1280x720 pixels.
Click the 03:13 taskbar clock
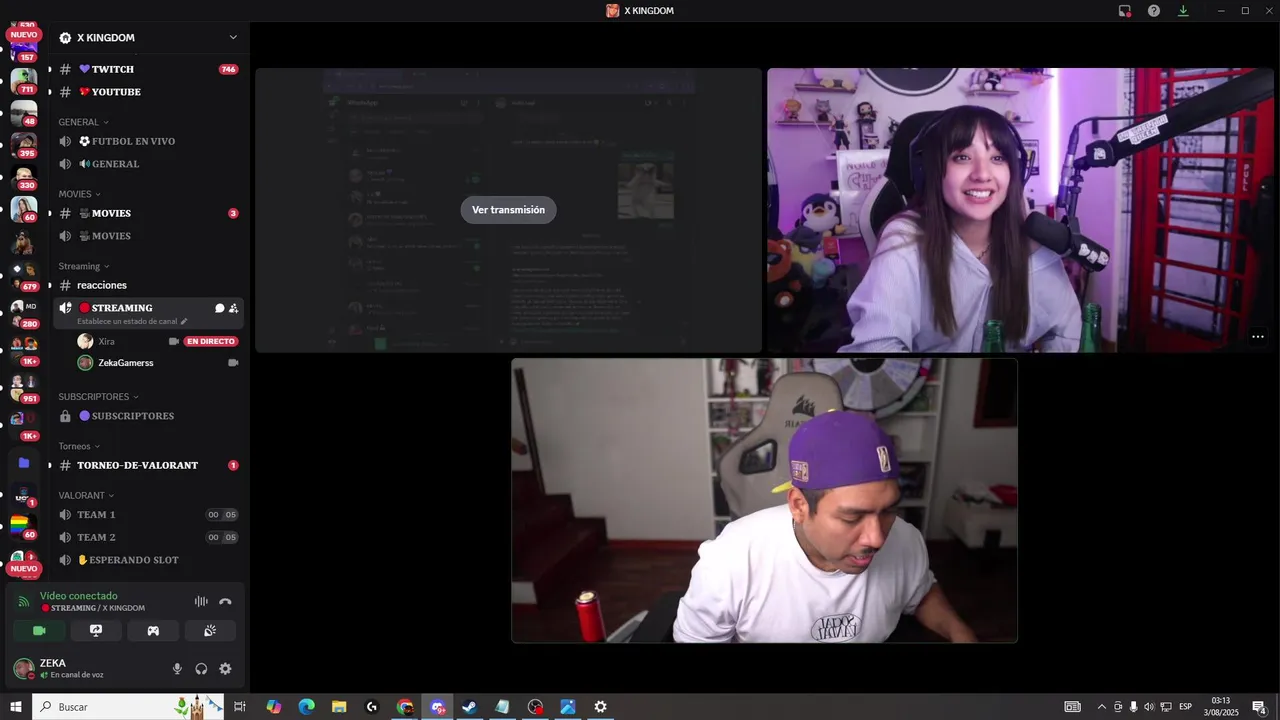(1221, 707)
